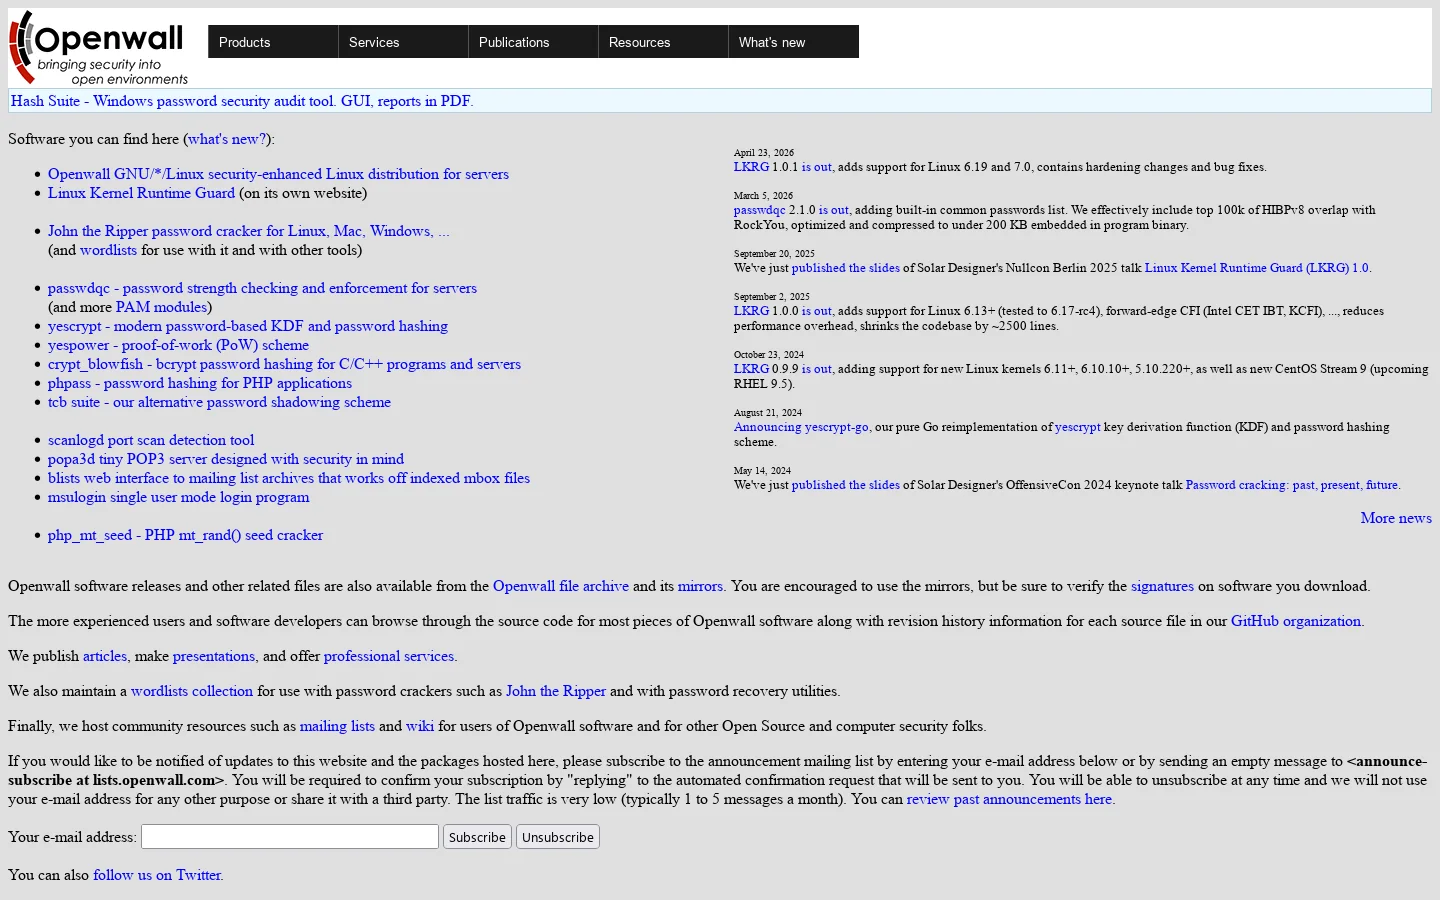Visit the GitHub organization link
This screenshot has width=1440, height=900.
point(1296,621)
